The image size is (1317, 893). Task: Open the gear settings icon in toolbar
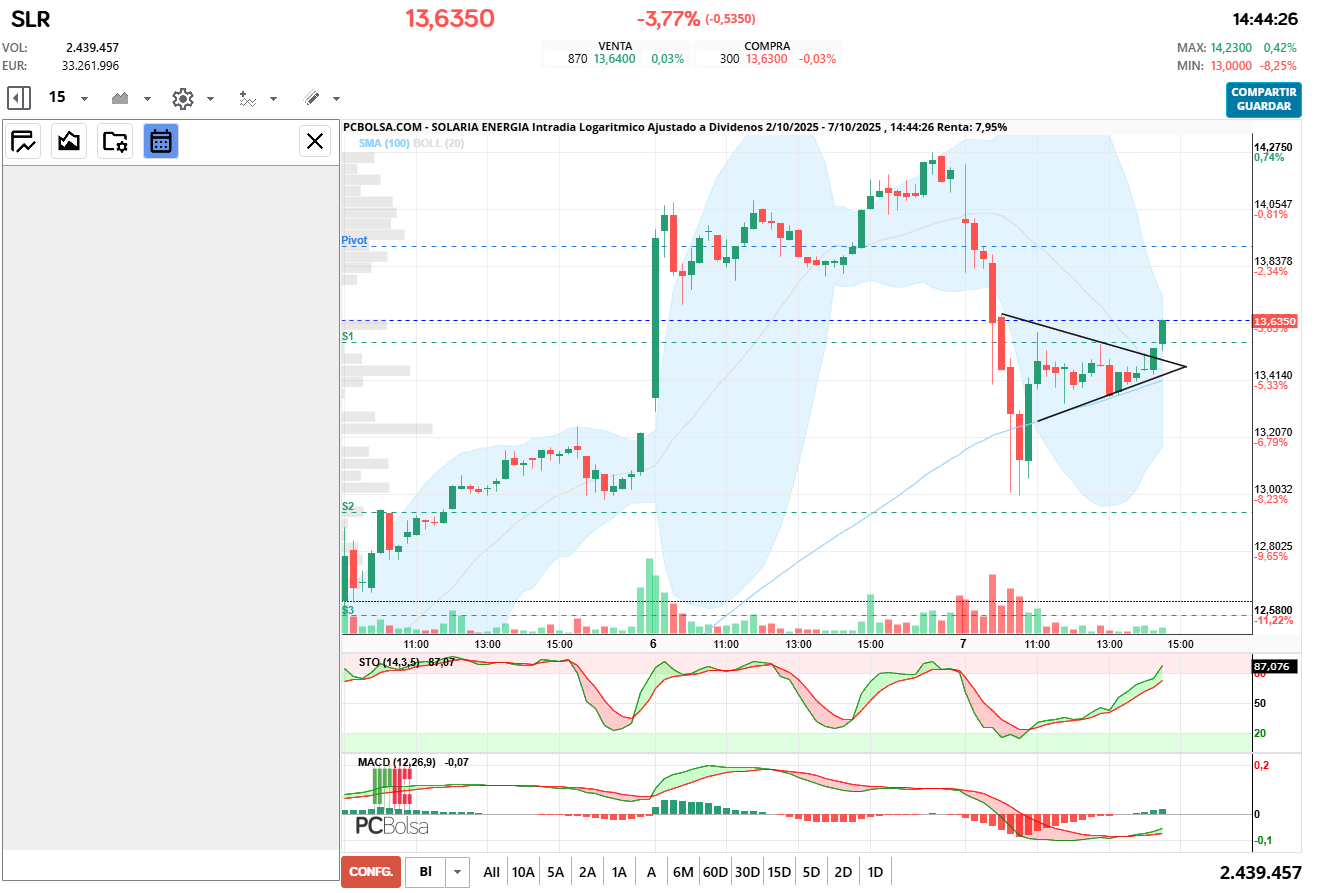[182, 98]
